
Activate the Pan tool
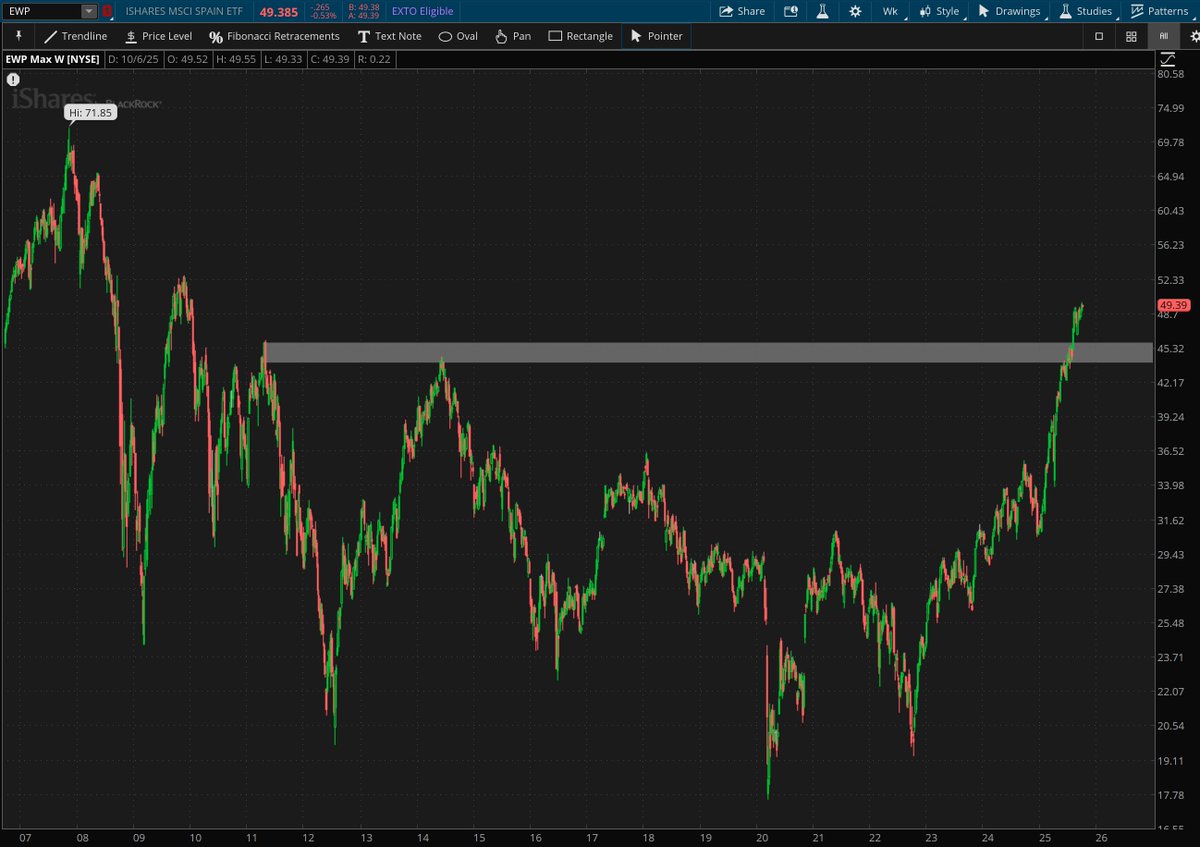(514, 36)
